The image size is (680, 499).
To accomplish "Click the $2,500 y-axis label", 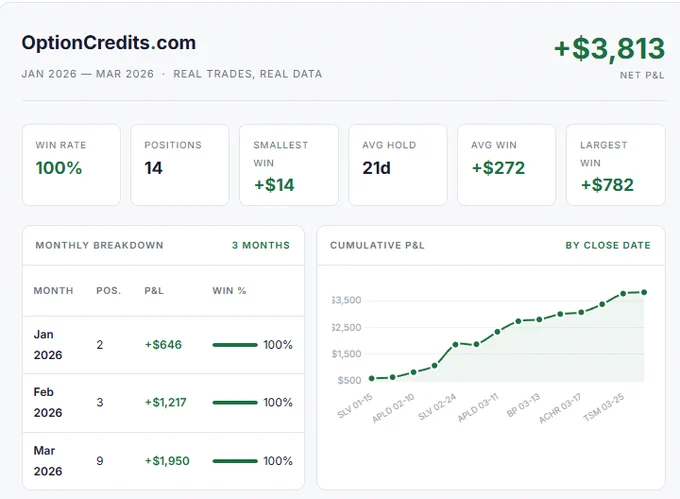I will pyautogui.click(x=347, y=327).
